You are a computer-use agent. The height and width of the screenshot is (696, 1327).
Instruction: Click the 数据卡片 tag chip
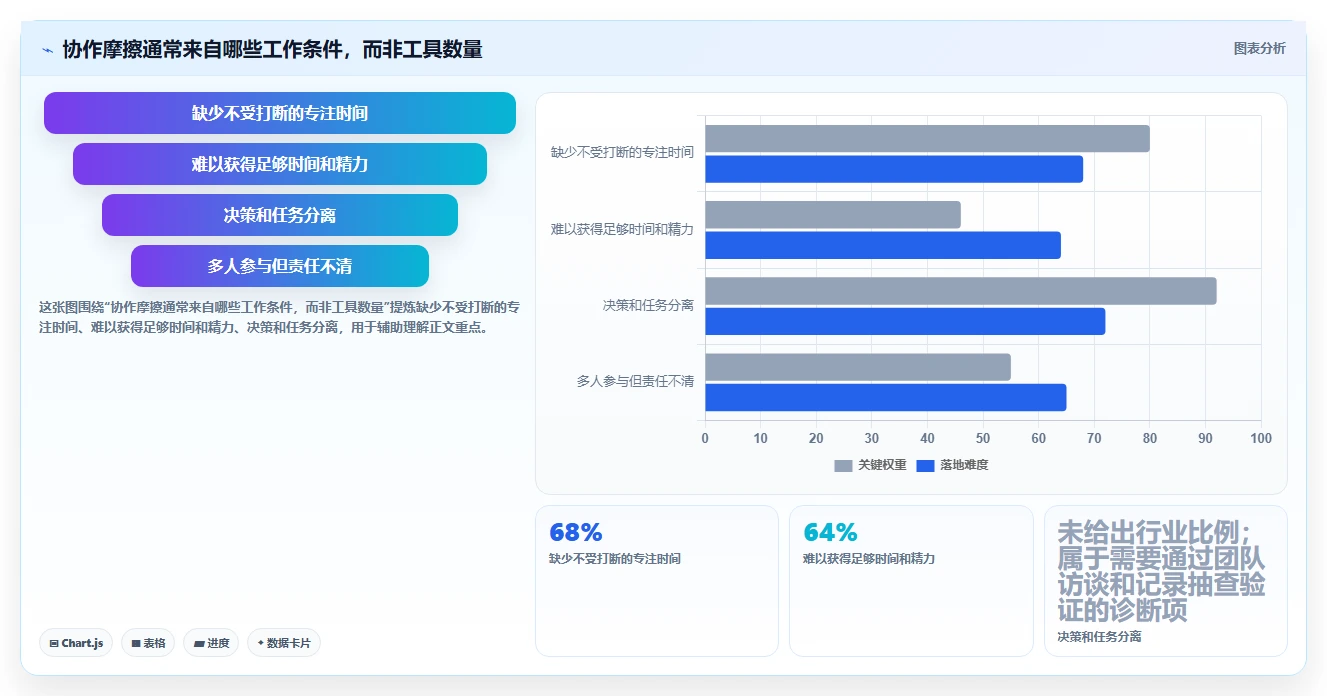click(x=284, y=643)
